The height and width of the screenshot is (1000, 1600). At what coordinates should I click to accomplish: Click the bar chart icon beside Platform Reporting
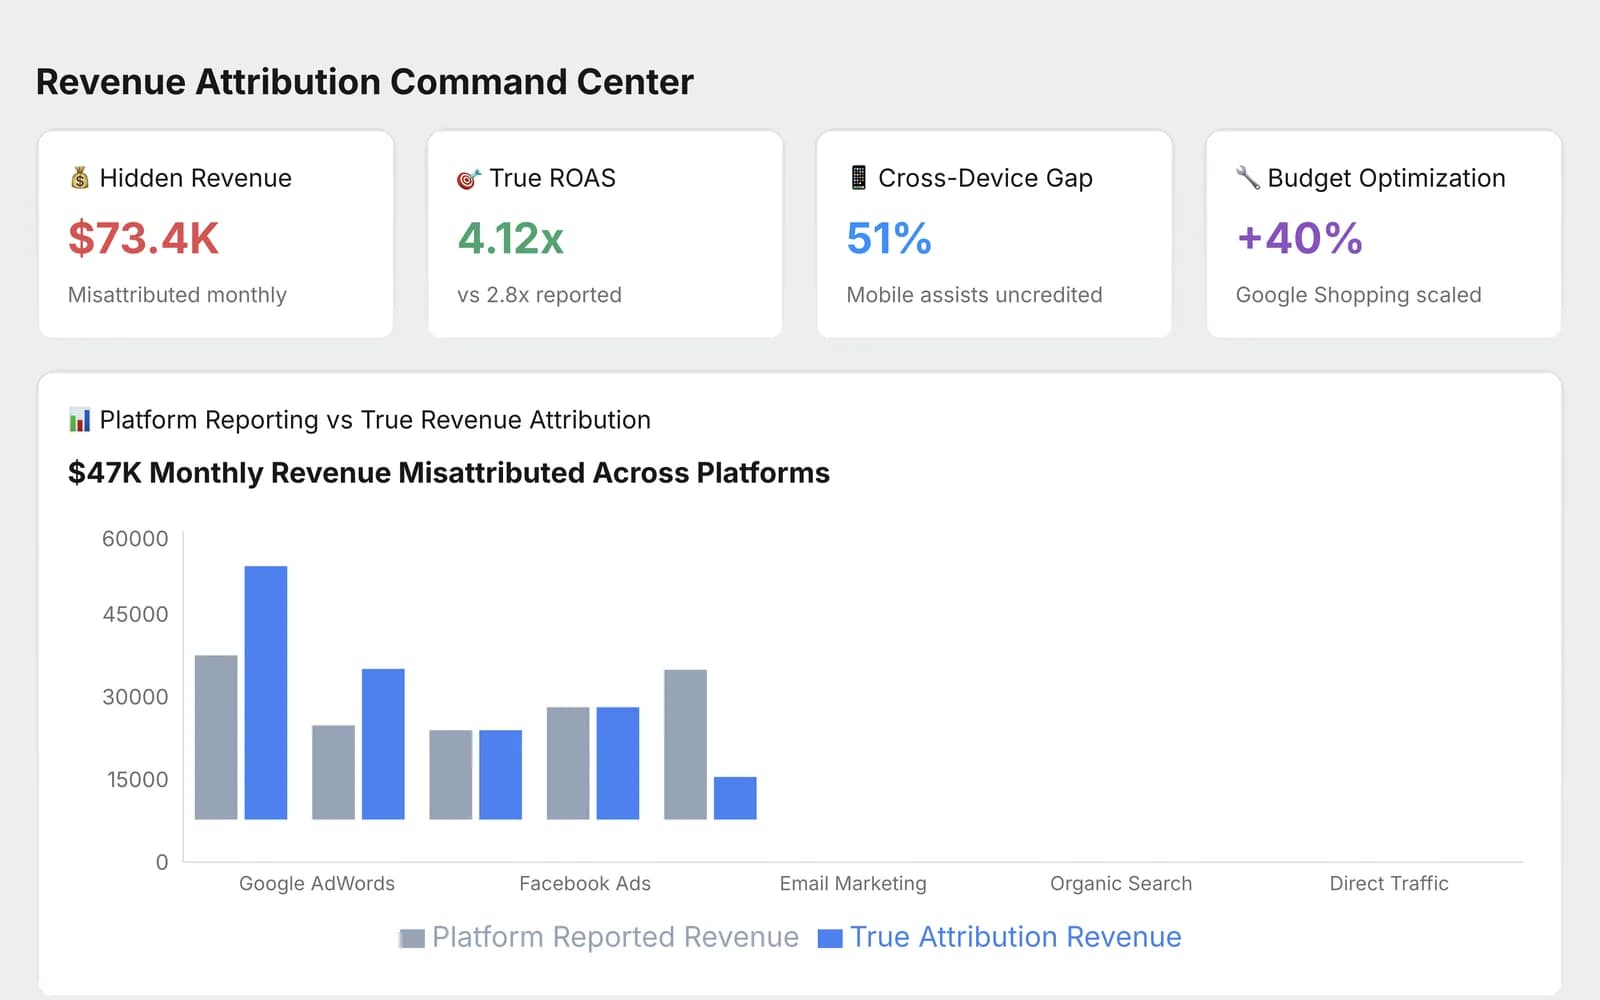80,420
